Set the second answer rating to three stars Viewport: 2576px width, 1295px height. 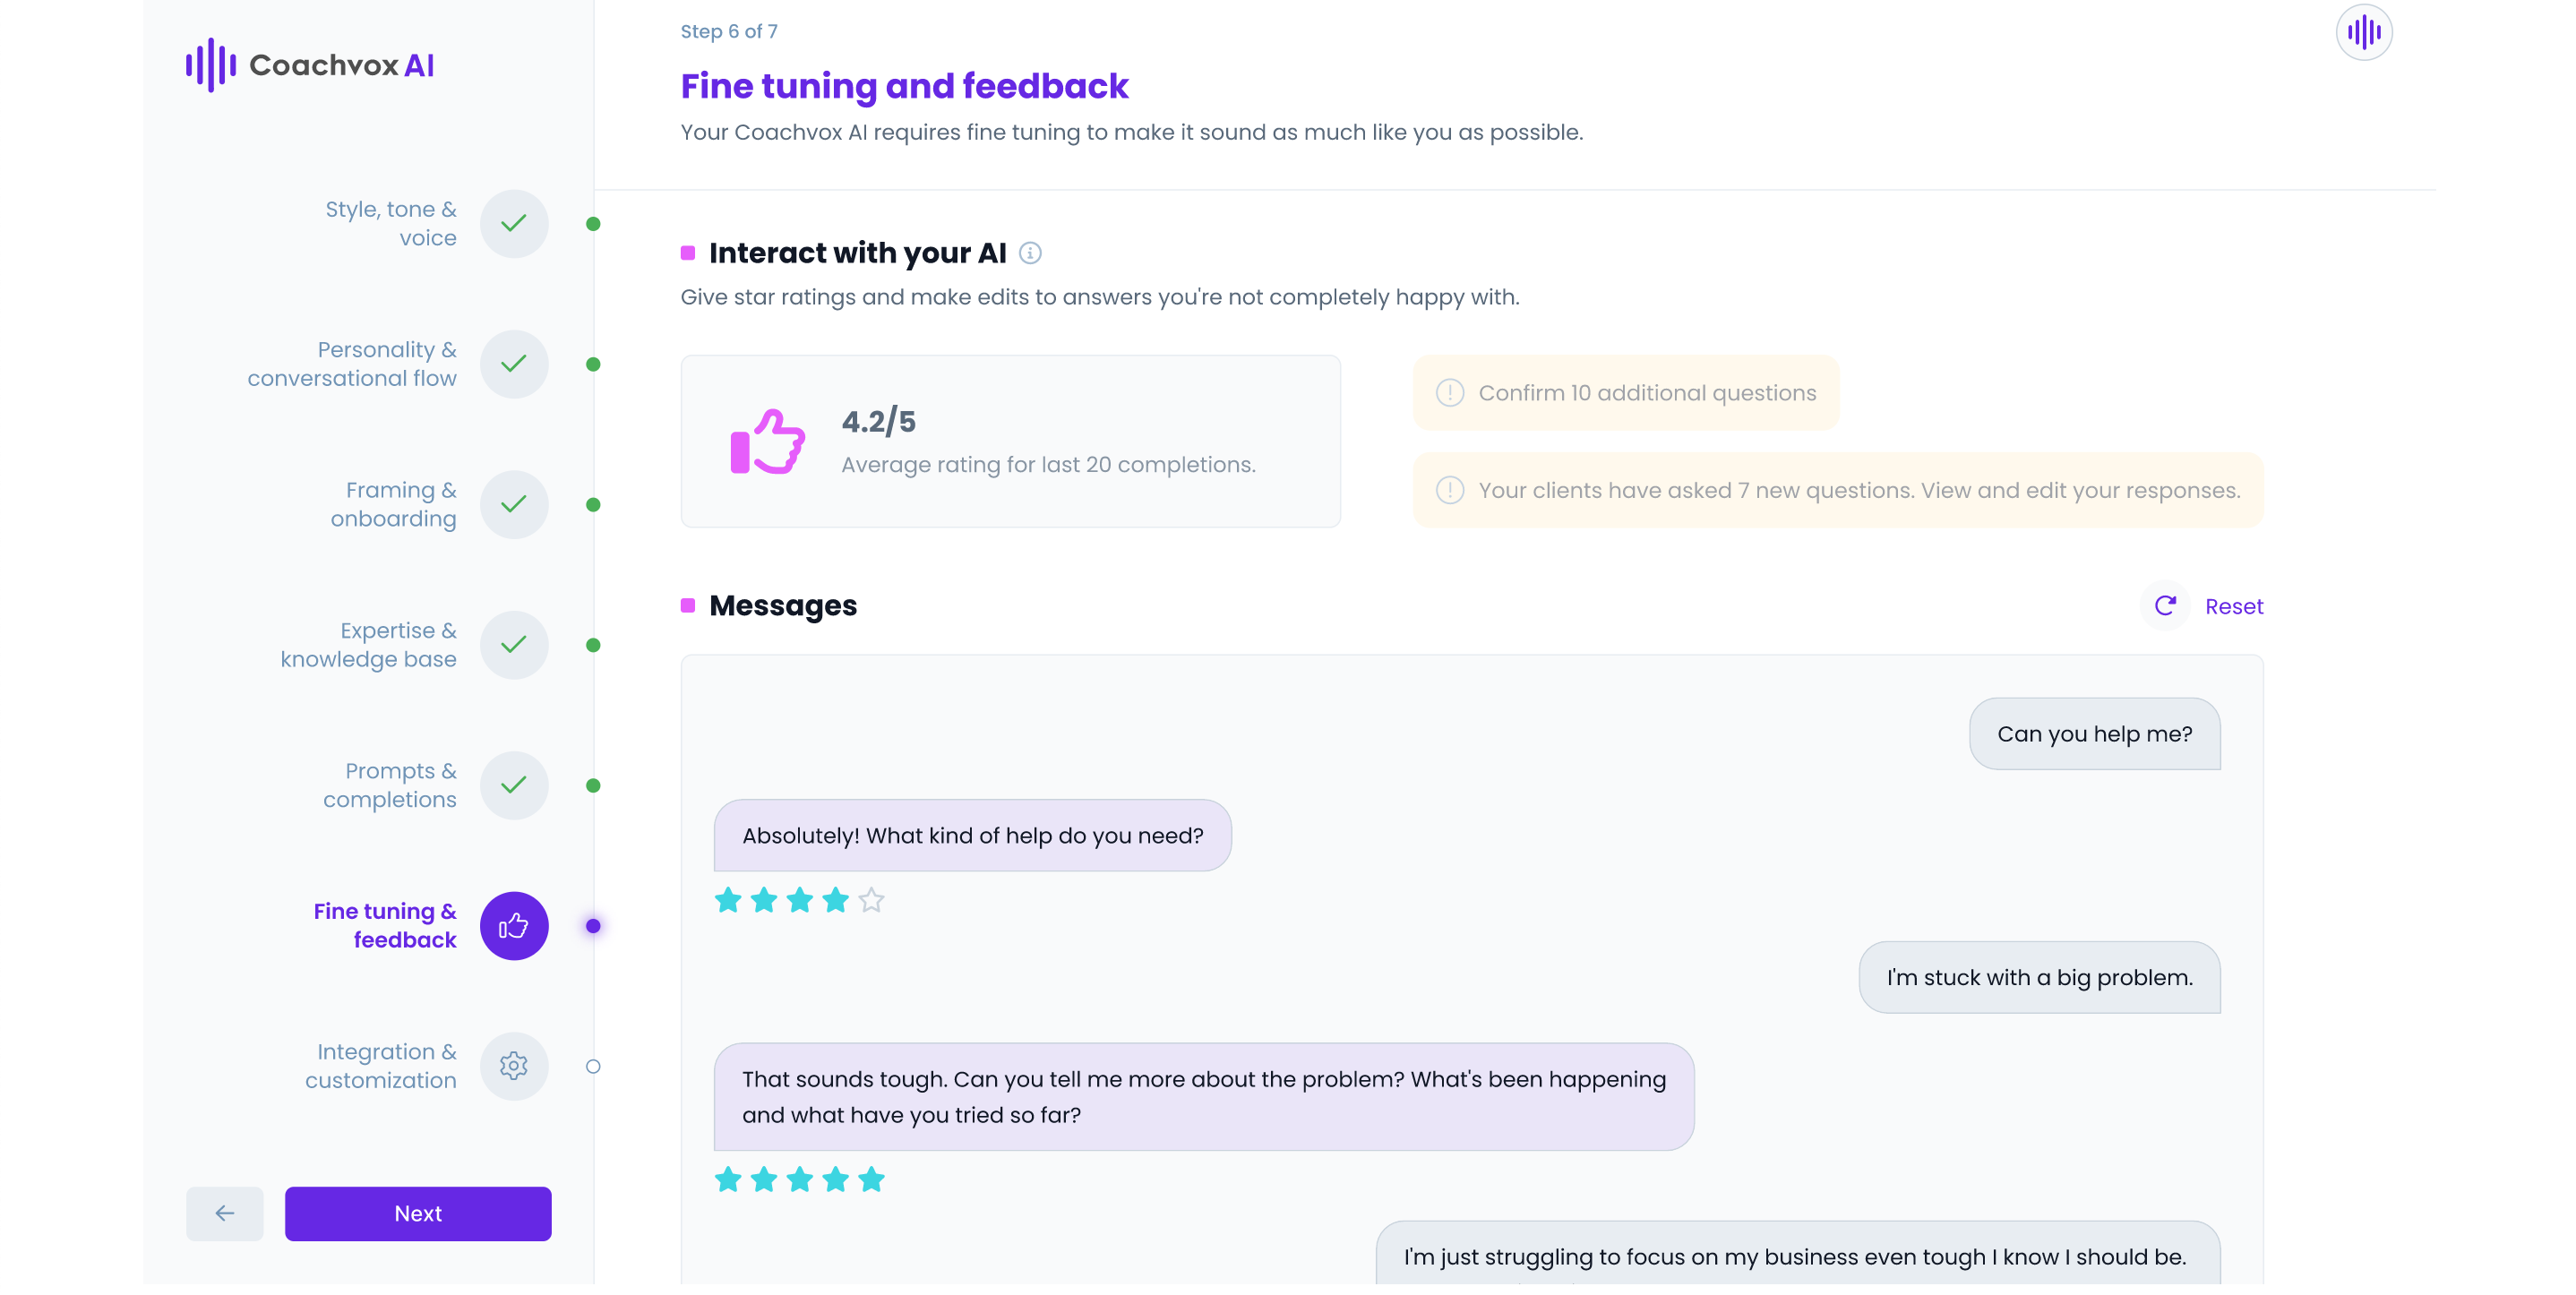[x=800, y=1179]
